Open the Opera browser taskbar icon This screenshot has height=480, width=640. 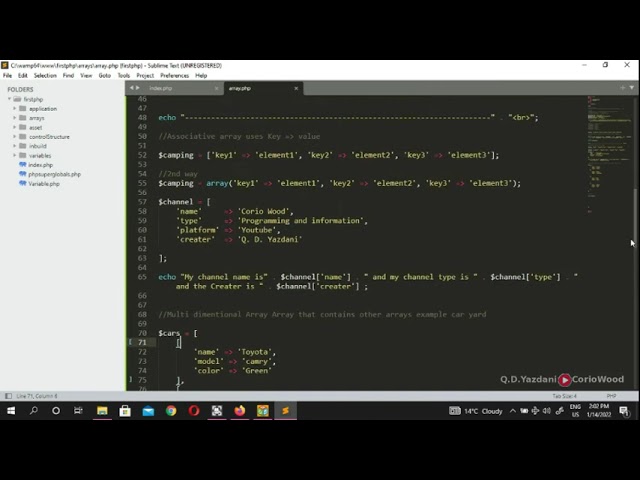(x=194, y=411)
